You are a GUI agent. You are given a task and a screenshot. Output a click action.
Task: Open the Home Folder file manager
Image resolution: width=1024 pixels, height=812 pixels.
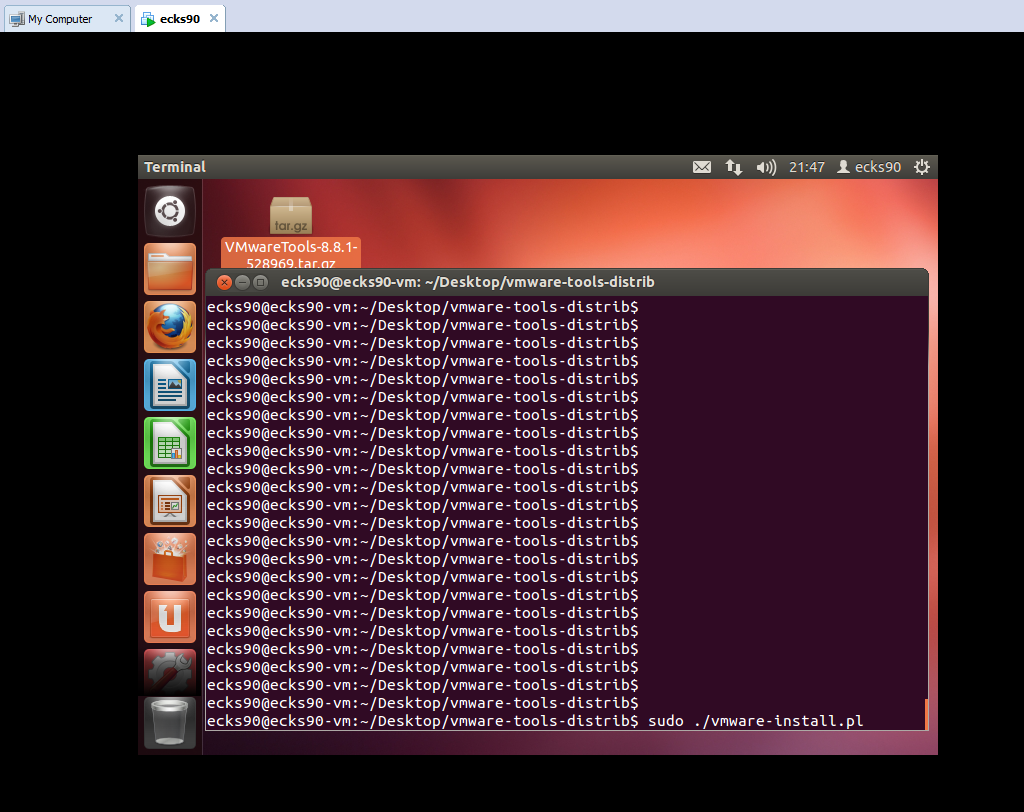pos(170,269)
